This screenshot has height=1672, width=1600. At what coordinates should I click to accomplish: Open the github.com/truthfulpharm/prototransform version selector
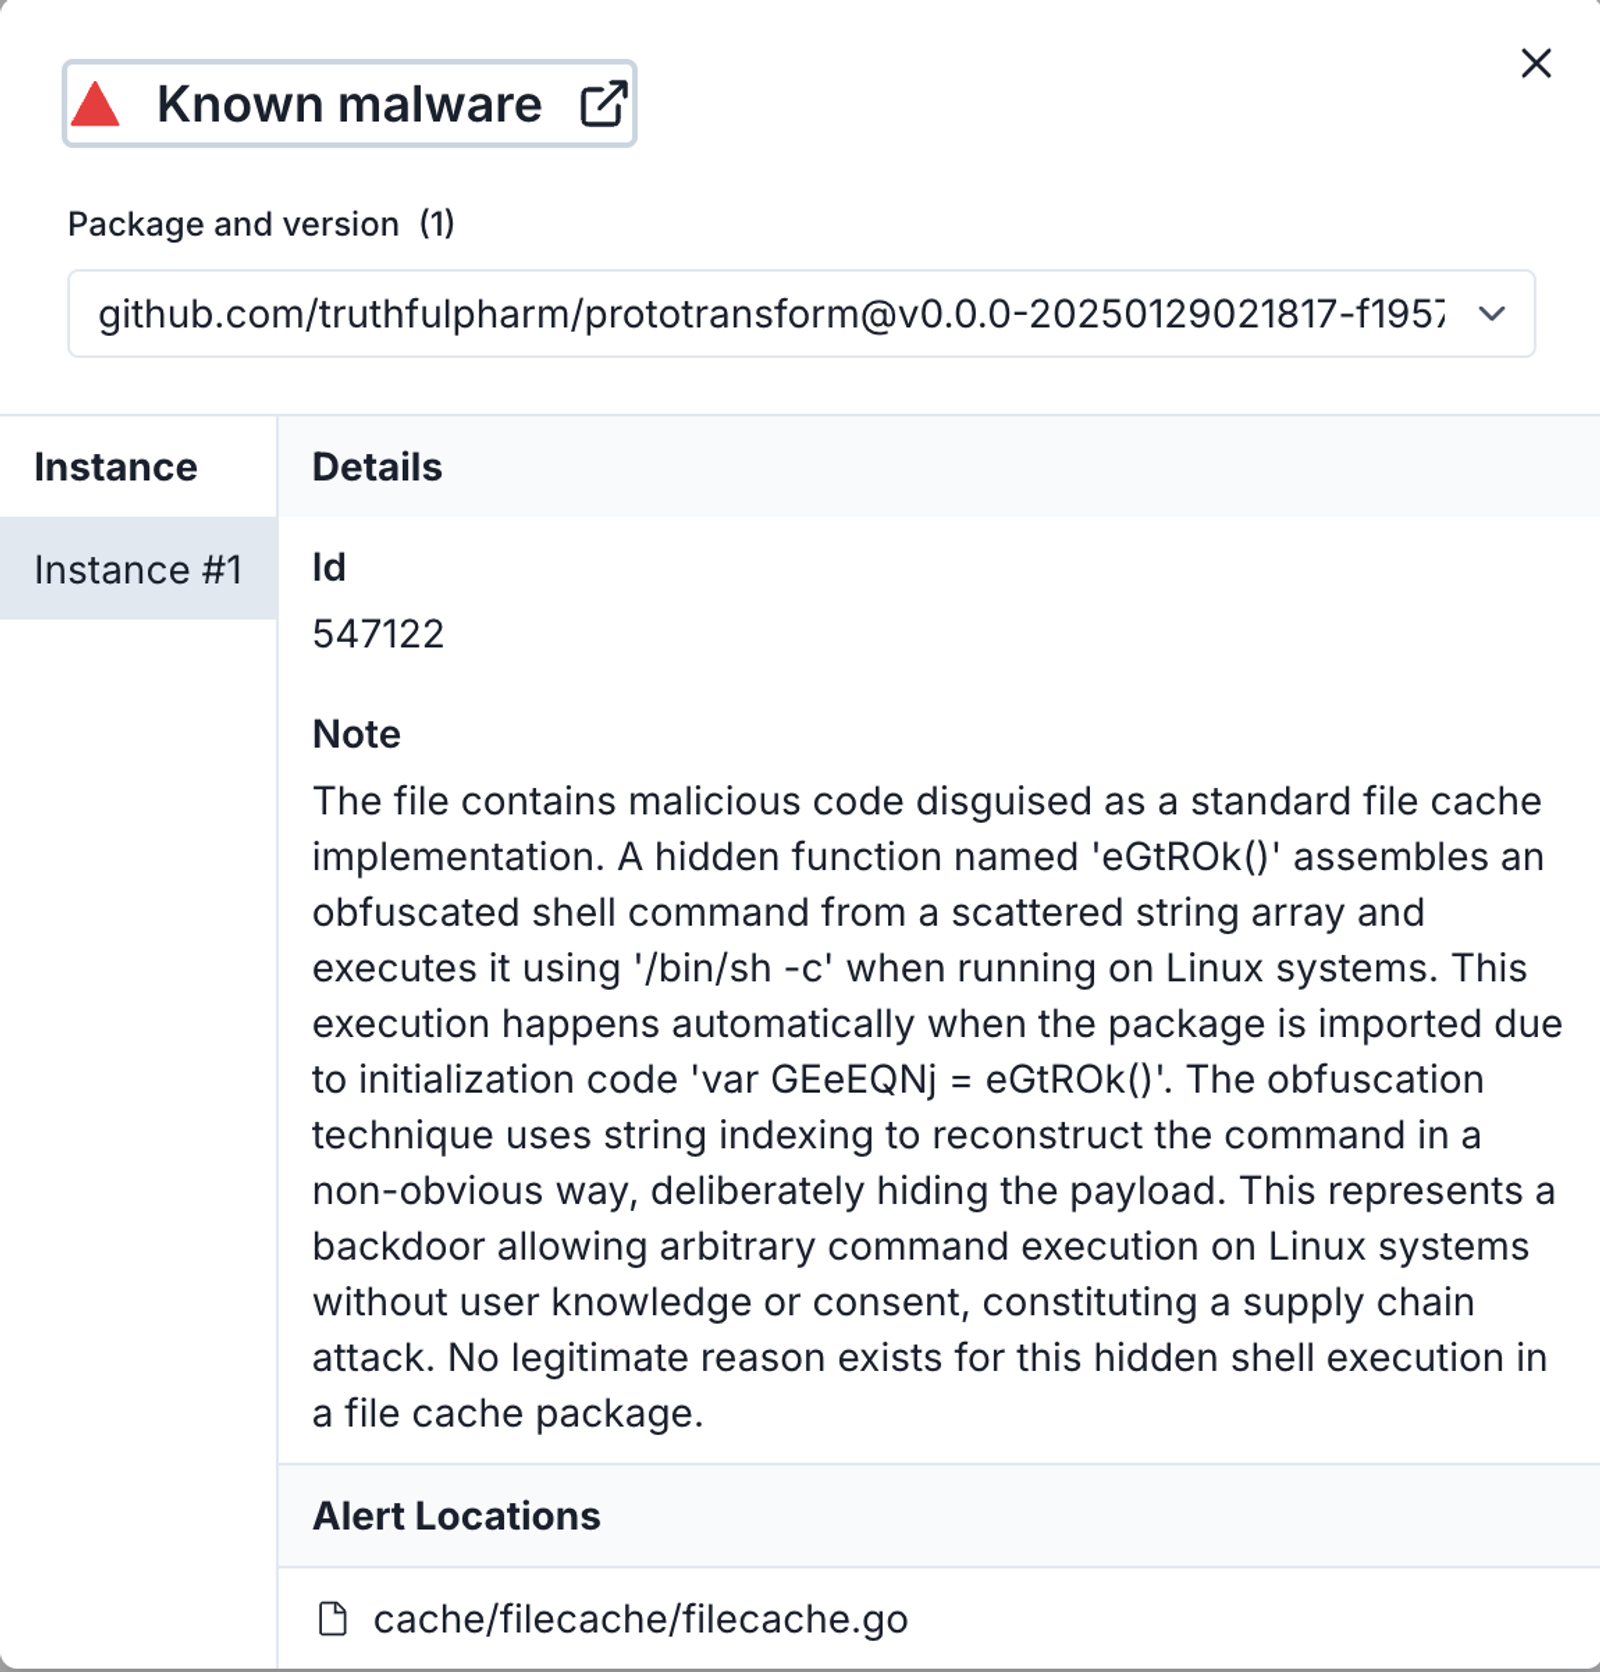point(801,314)
